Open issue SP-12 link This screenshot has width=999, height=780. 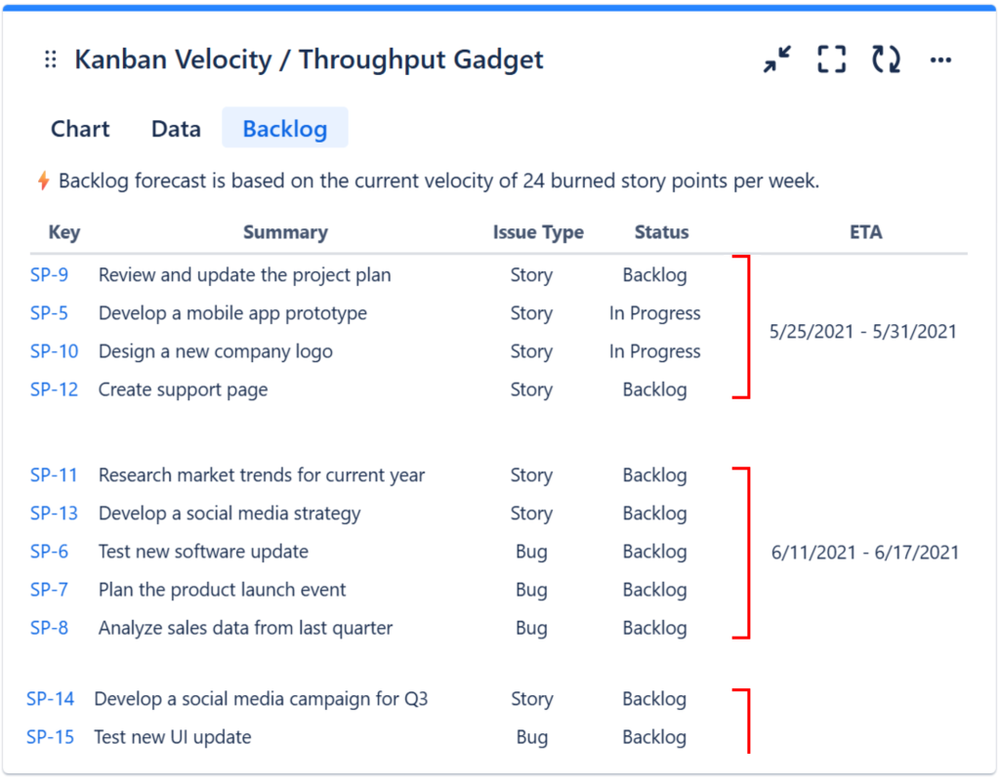click(x=54, y=389)
